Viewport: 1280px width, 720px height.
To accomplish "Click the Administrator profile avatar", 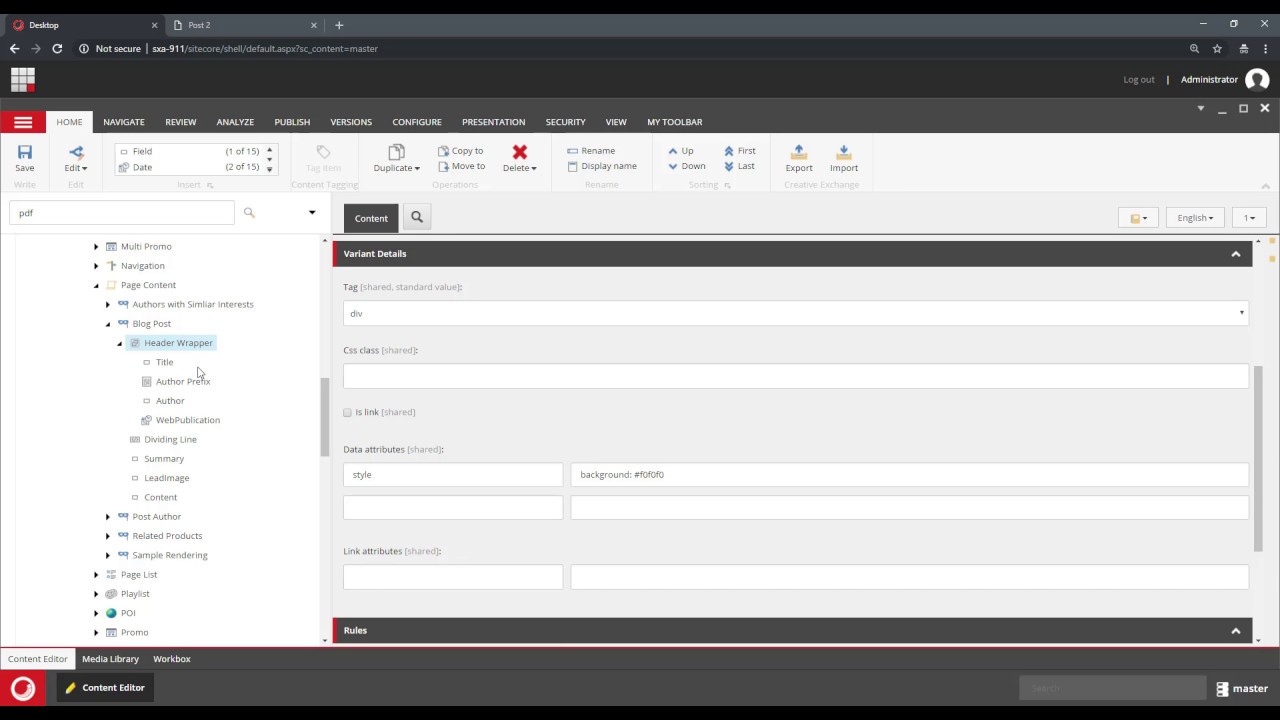I will point(1257,80).
